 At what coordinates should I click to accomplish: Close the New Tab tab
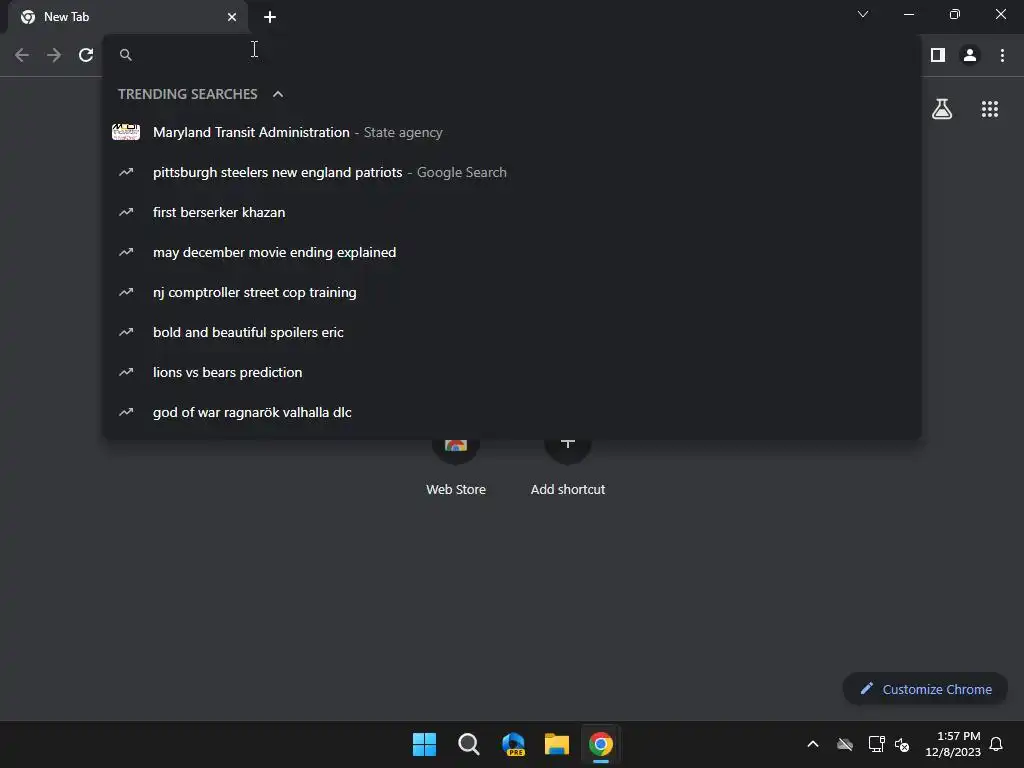[x=232, y=17]
